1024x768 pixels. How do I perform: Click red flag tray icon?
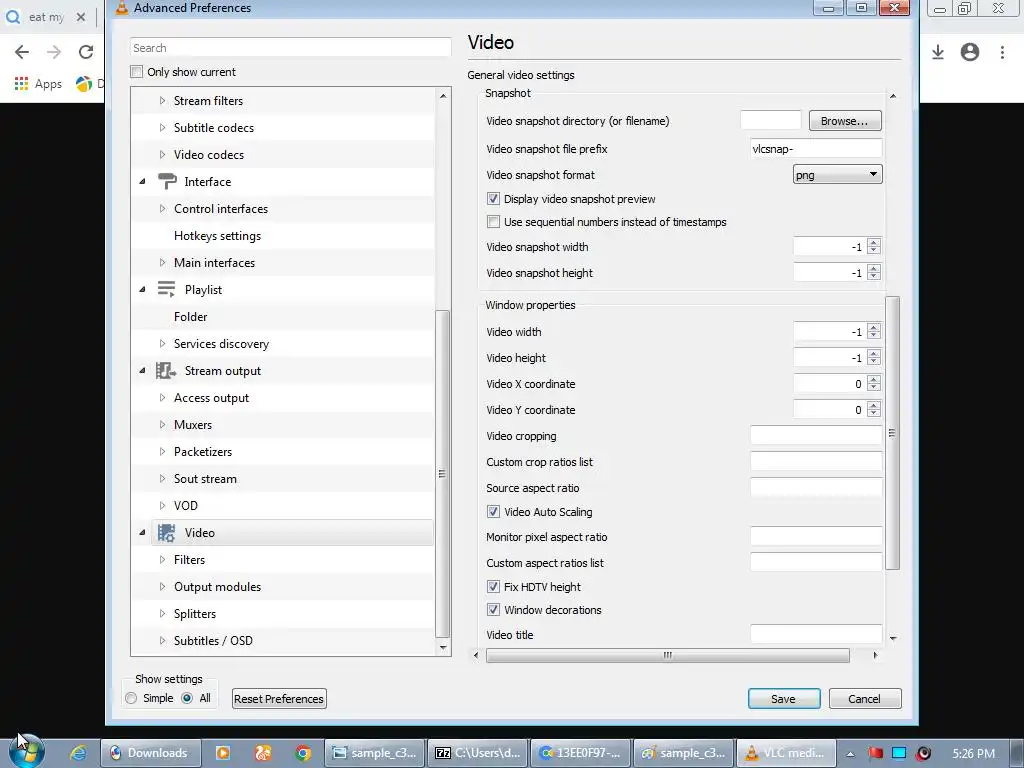875,753
